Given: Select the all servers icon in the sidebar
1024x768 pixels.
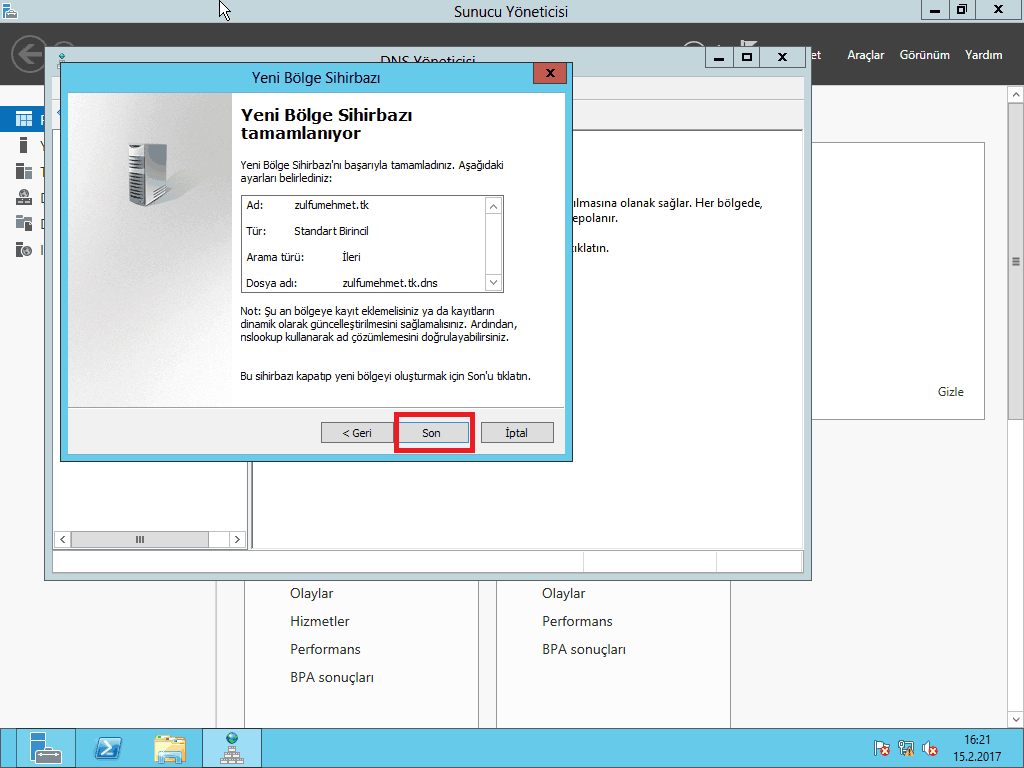Looking at the screenshot, I should (24, 171).
